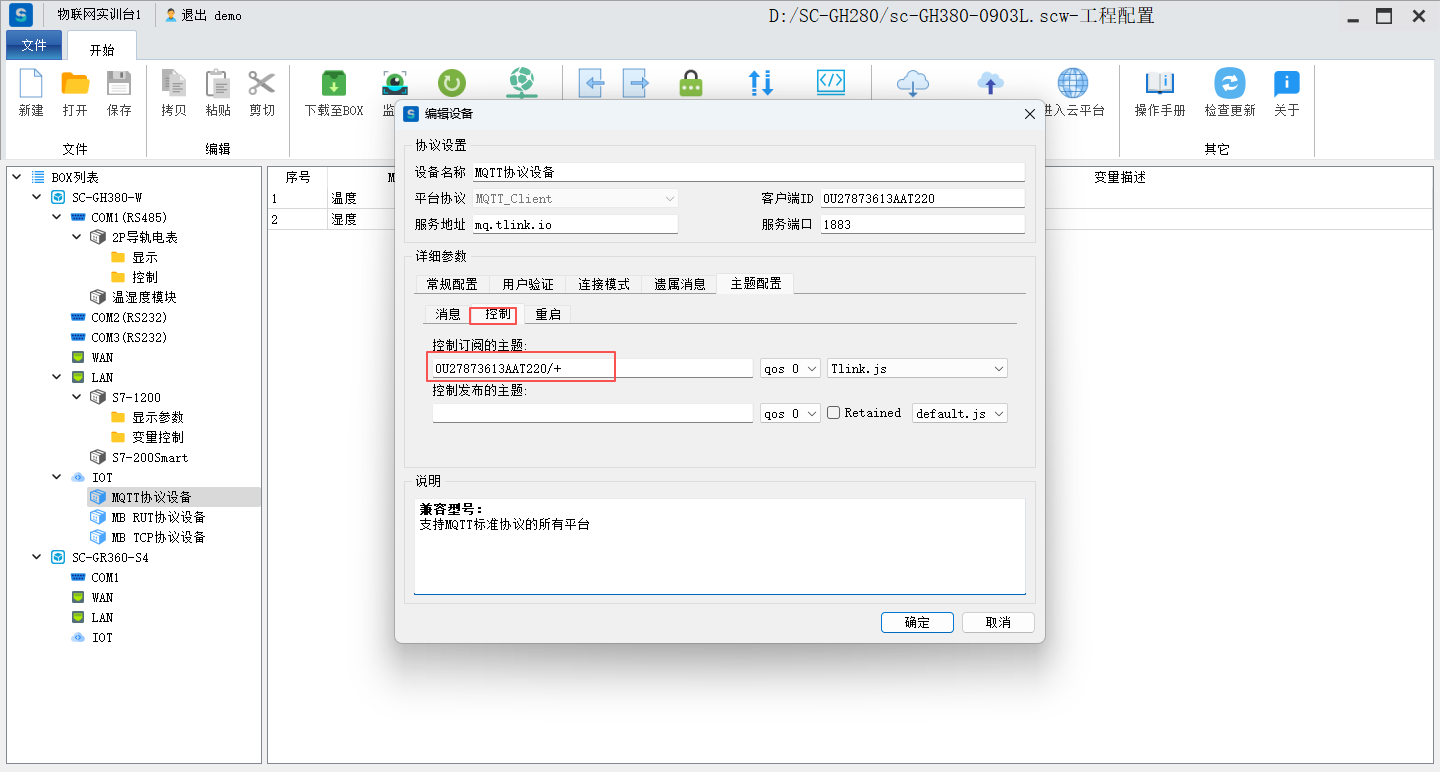Viewport: 1440px width, 772px height.
Task: Open the default.js script dropdown
Action: point(959,413)
